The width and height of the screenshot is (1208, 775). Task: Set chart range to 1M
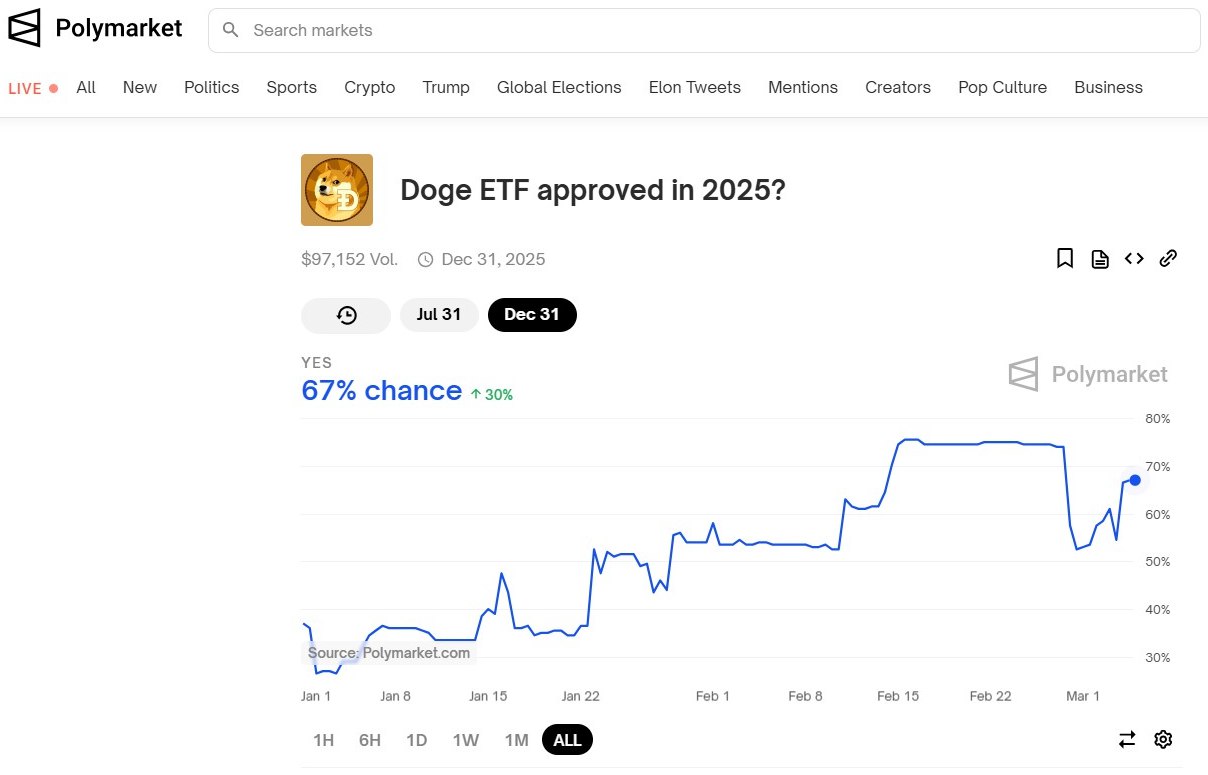click(x=516, y=740)
